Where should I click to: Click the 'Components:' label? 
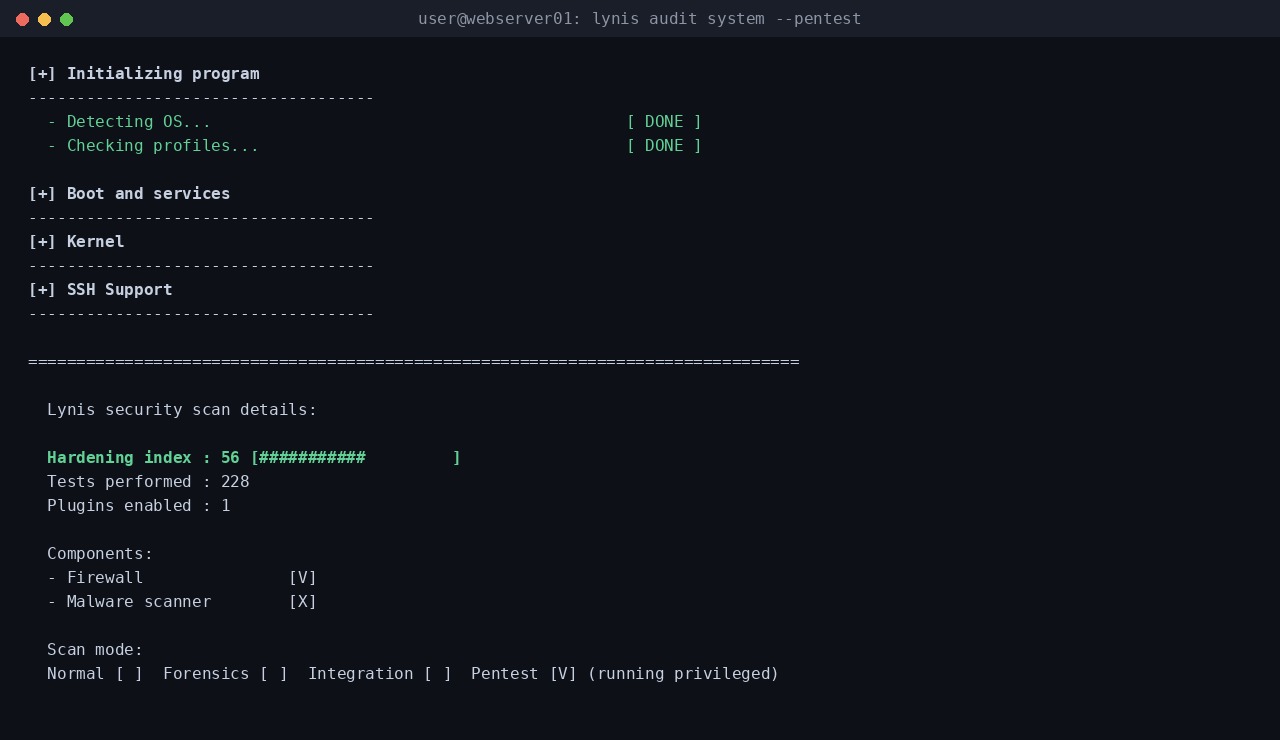coord(100,554)
